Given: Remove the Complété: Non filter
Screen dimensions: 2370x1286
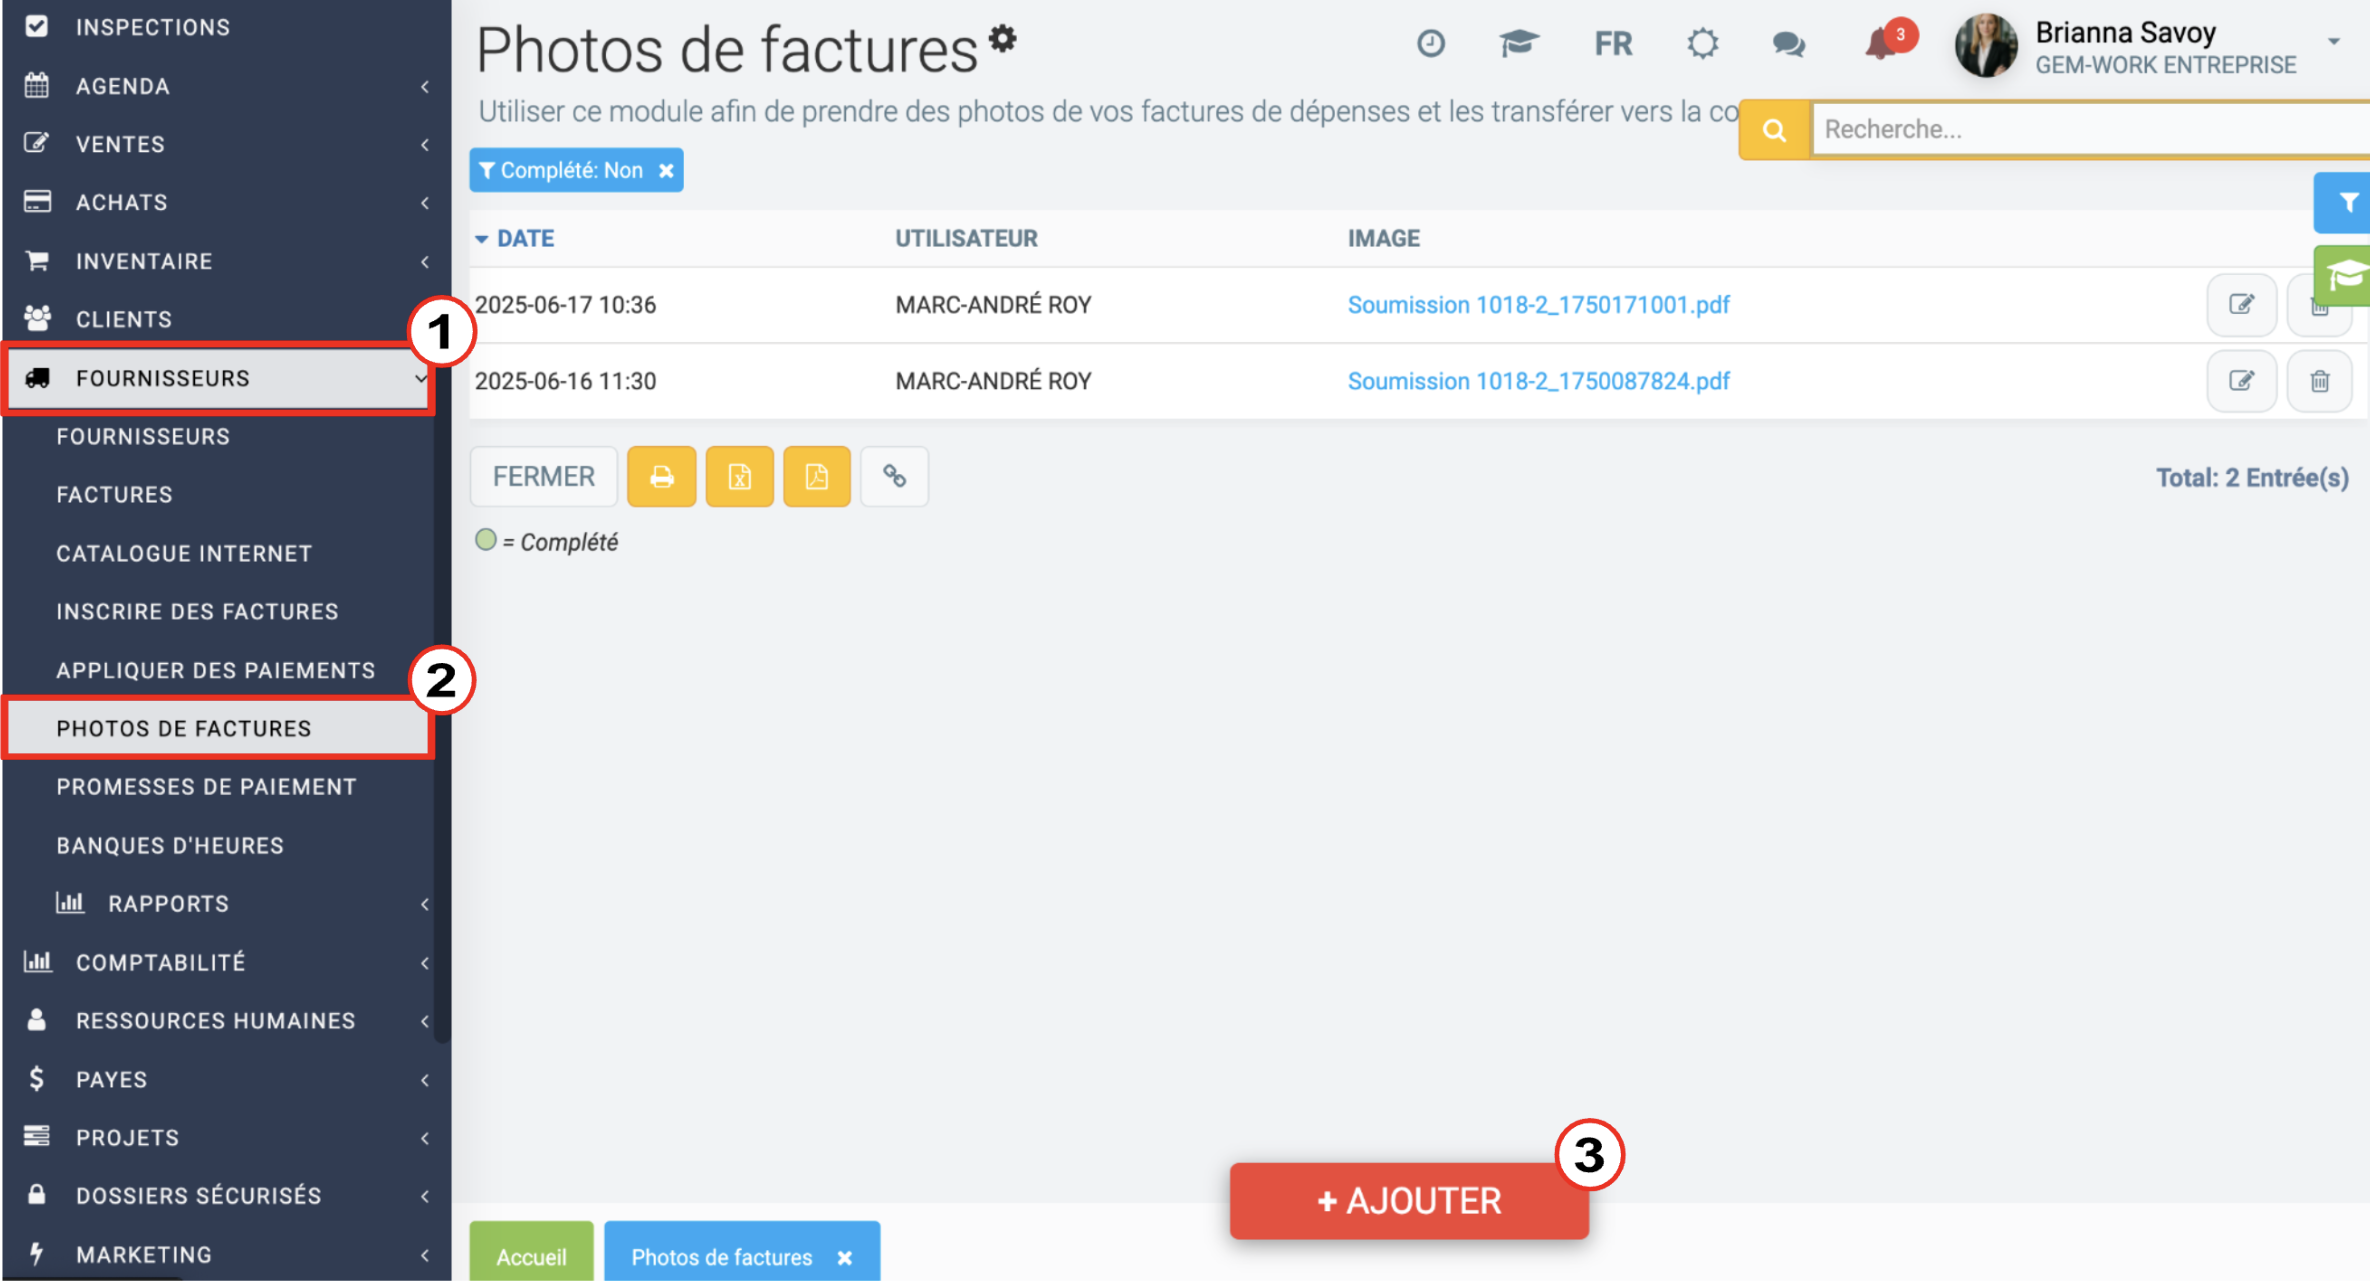Looking at the screenshot, I should (x=666, y=171).
